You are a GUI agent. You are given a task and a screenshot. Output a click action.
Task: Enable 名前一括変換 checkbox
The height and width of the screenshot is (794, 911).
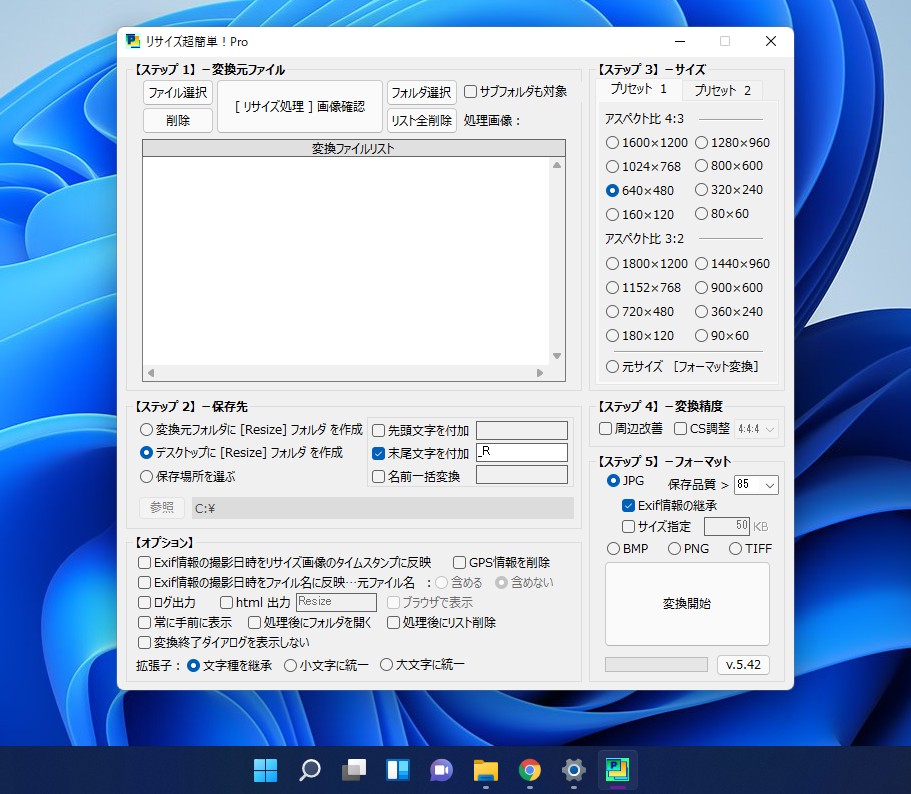click(x=416, y=476)
